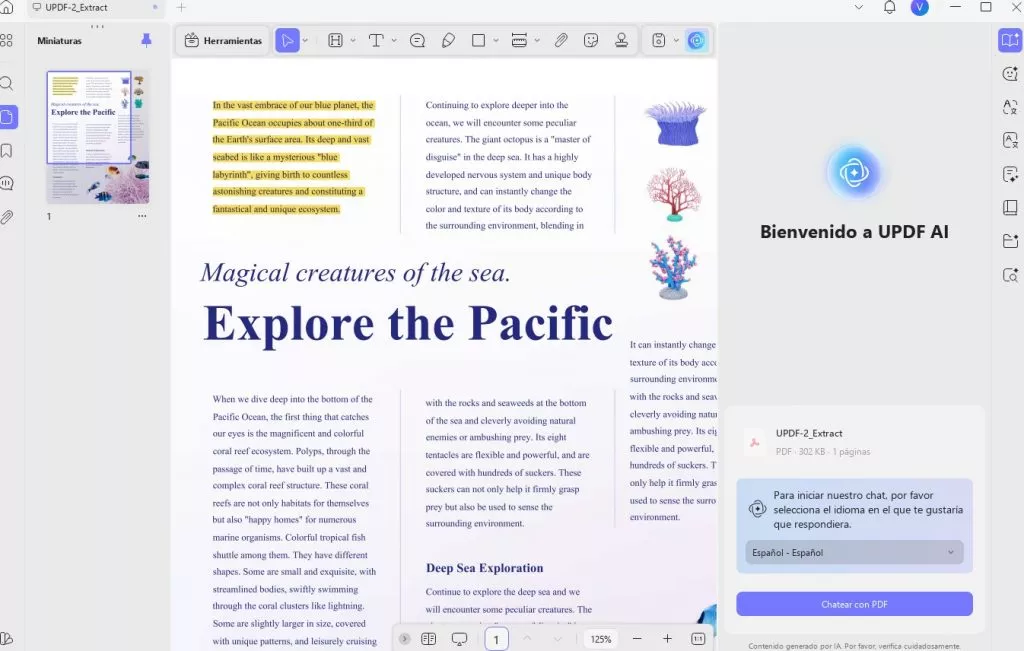
Task: Expand the highlight tool options arrow
Action: point(353,40)
